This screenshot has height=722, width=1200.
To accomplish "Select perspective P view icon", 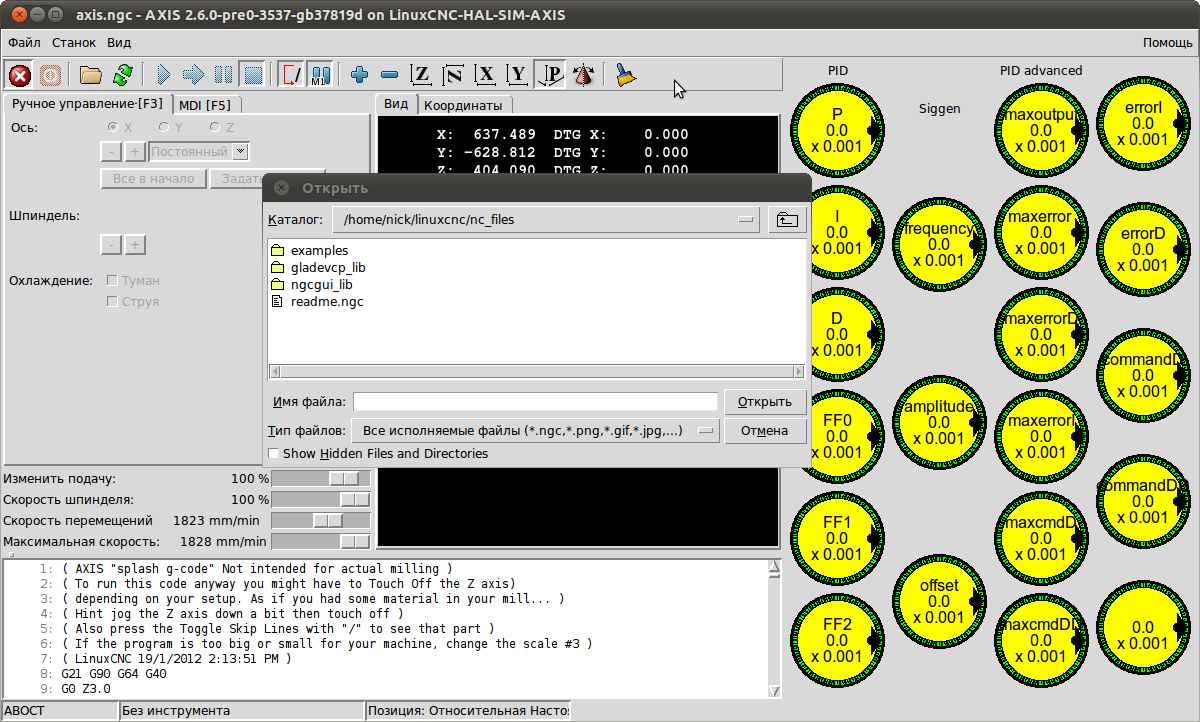I will (x=549, y=74).
